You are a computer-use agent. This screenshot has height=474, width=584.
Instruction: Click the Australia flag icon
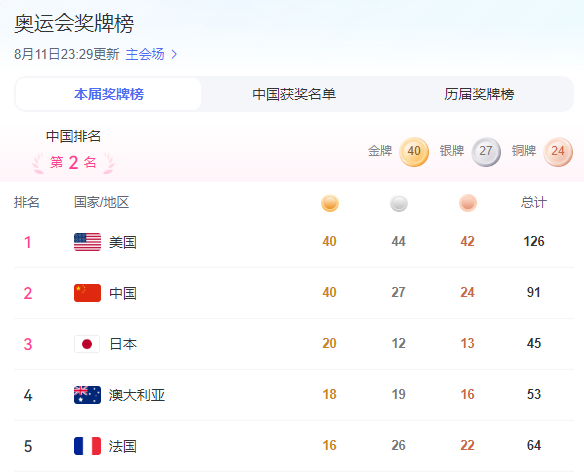[x=87, y=395]
